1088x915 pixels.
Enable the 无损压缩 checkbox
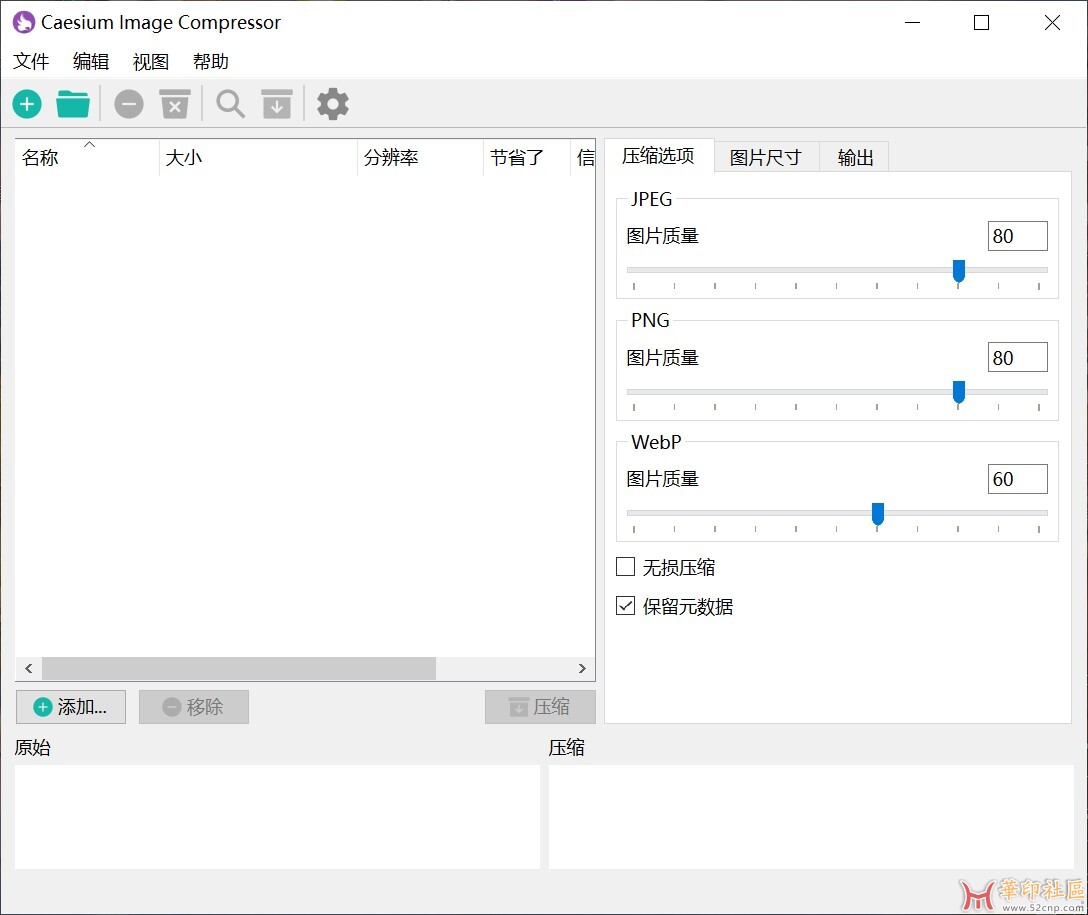[626, 567]
